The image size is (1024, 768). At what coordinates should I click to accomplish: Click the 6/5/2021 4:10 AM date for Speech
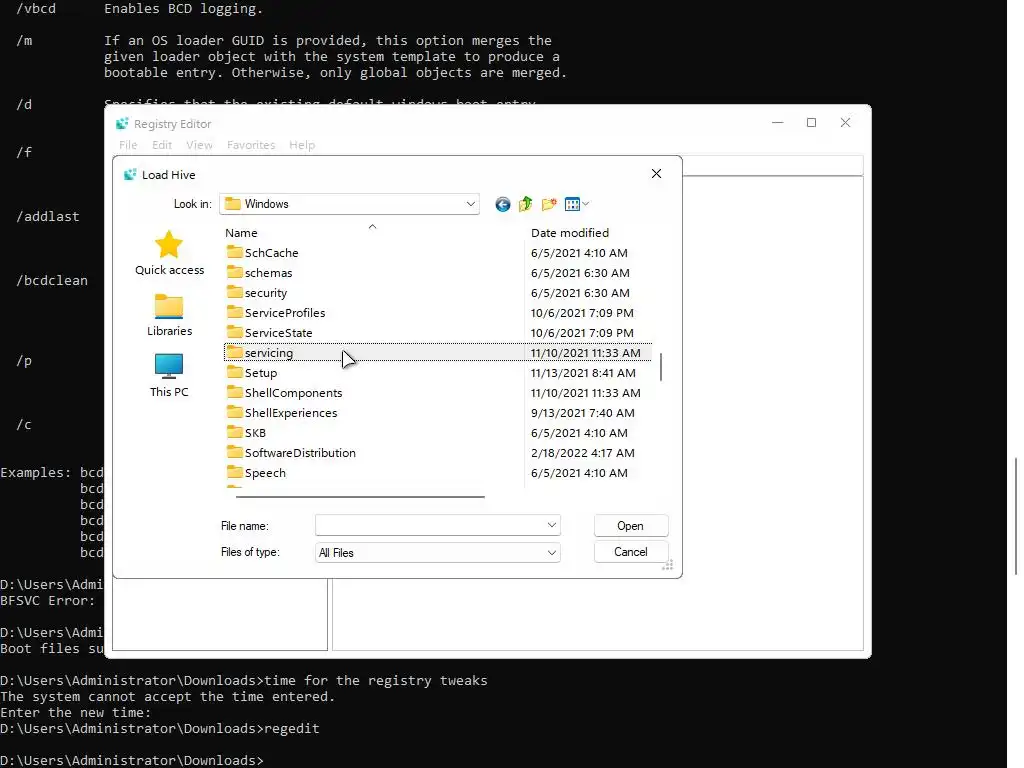(579, 473)
